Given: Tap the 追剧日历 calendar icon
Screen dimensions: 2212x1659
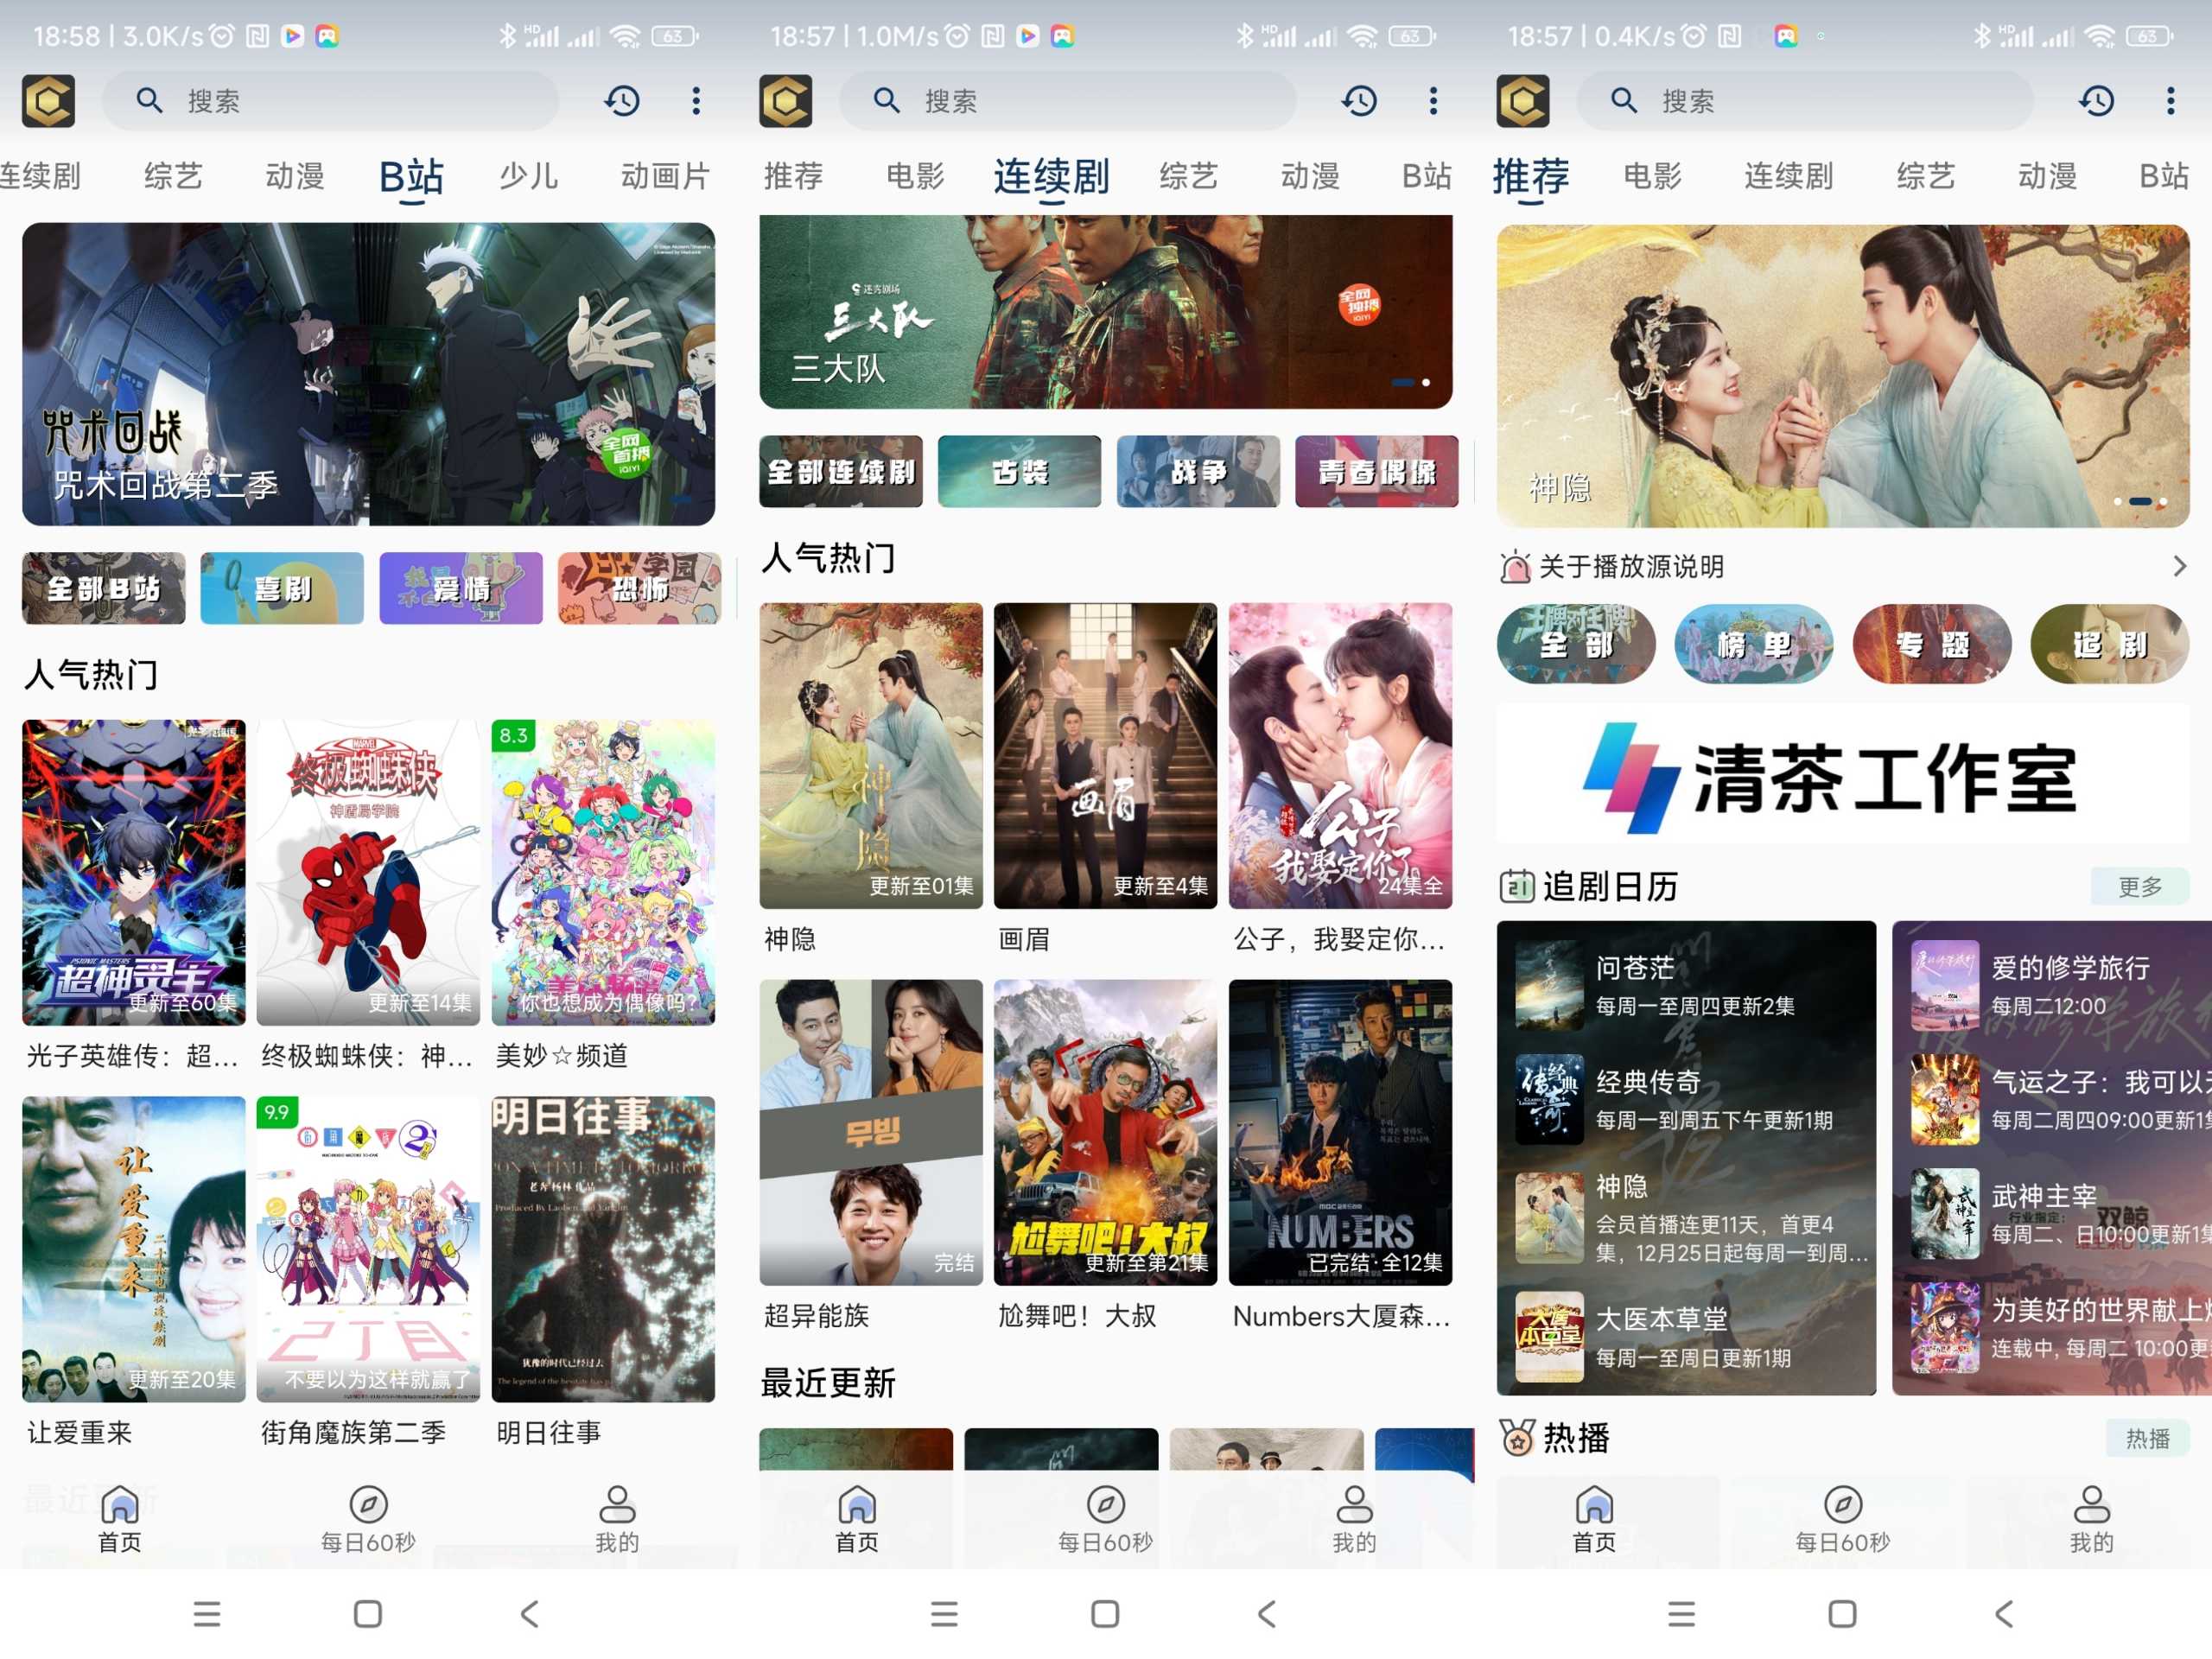Looking at the screenshot, I should coord(1516,886).
